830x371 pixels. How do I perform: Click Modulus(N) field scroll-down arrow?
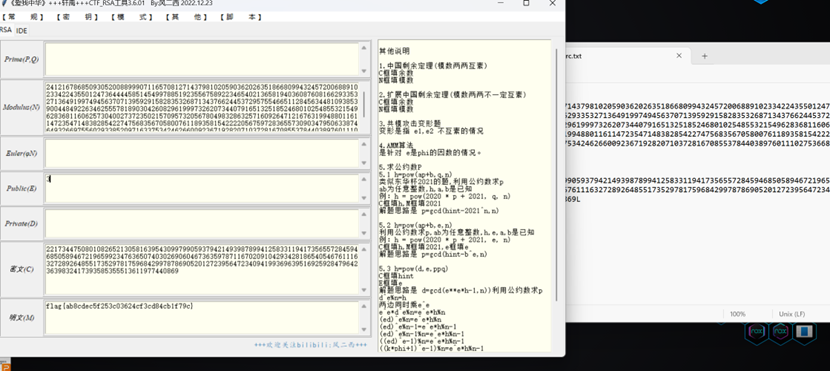point(364,129)
